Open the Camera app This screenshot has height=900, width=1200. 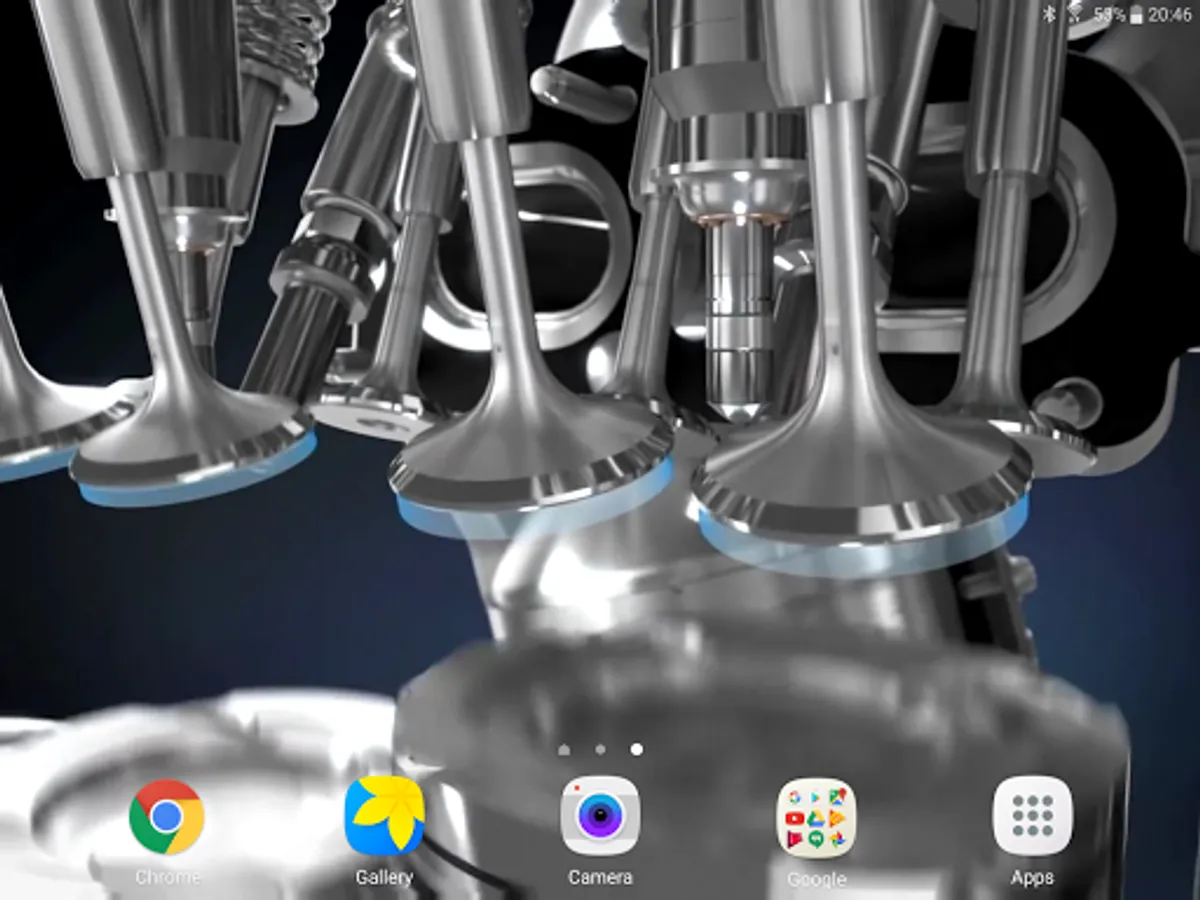point(600,816)
